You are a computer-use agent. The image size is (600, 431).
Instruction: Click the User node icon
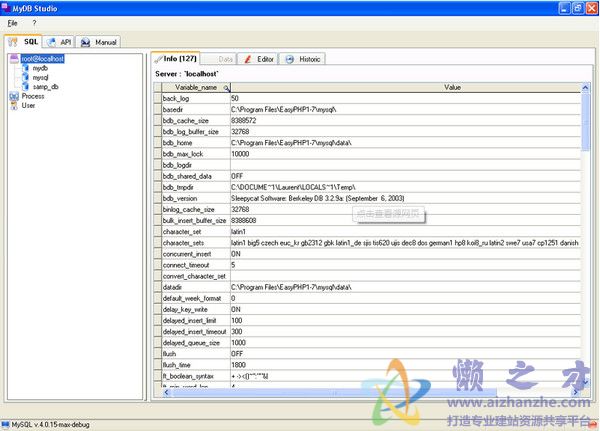14,105
